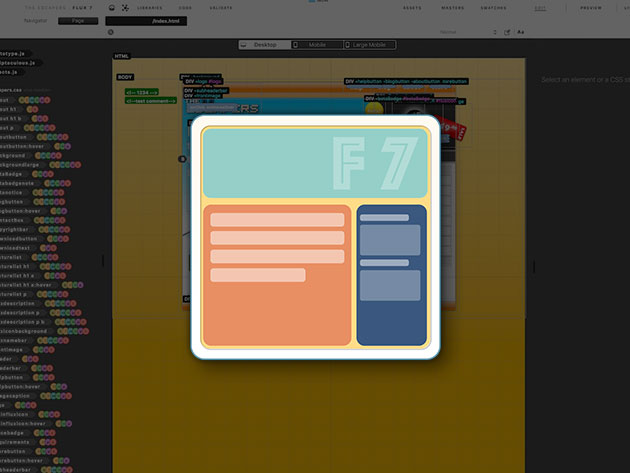Screen dimensions: 630x473
Task: Select Validate in the top toolbar
Action: [221, 8]
